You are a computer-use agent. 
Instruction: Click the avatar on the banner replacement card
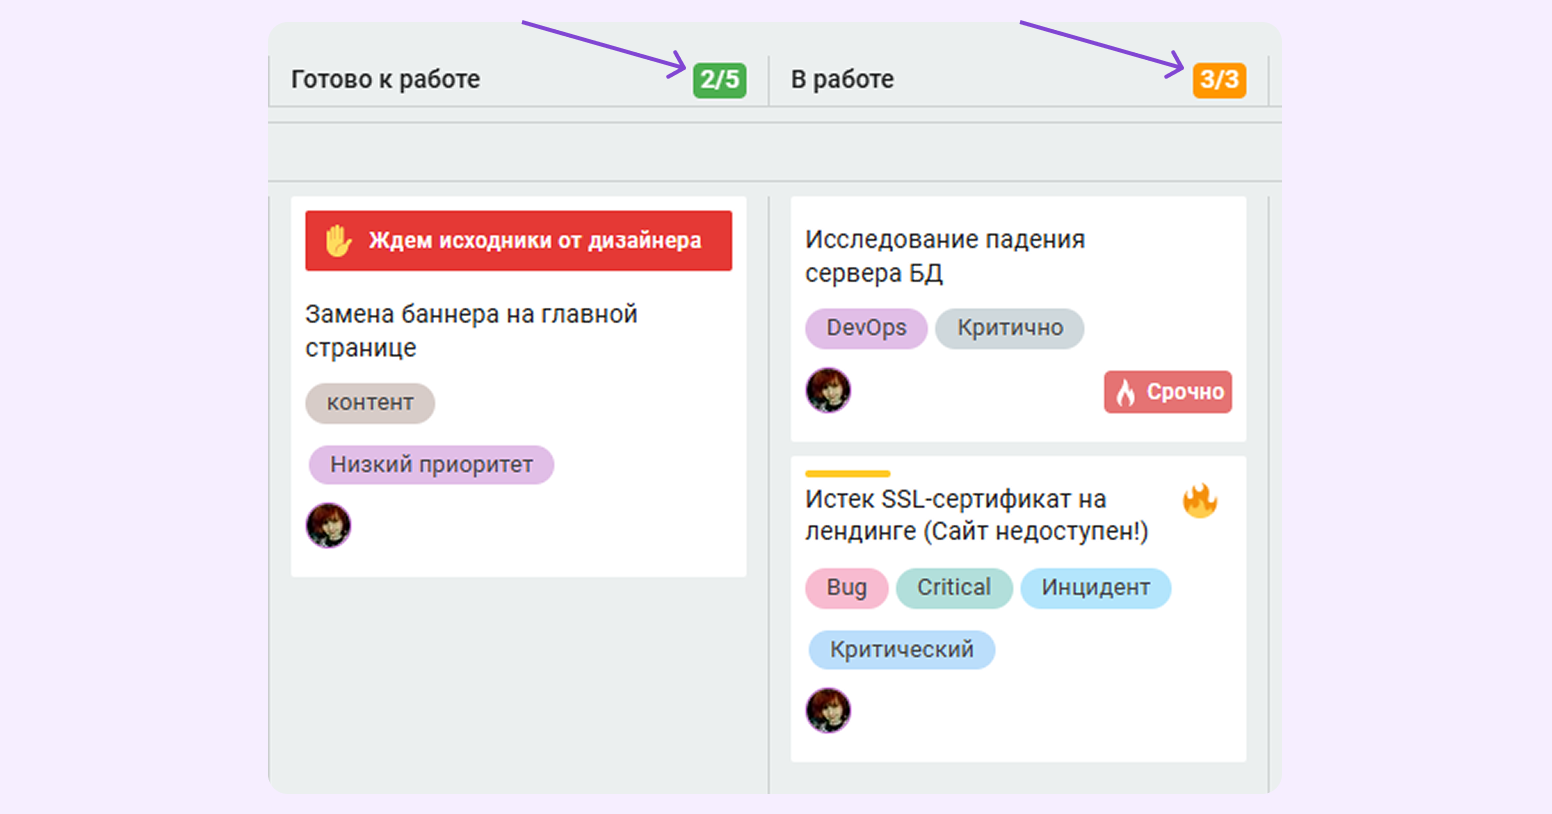pos(329,524)
